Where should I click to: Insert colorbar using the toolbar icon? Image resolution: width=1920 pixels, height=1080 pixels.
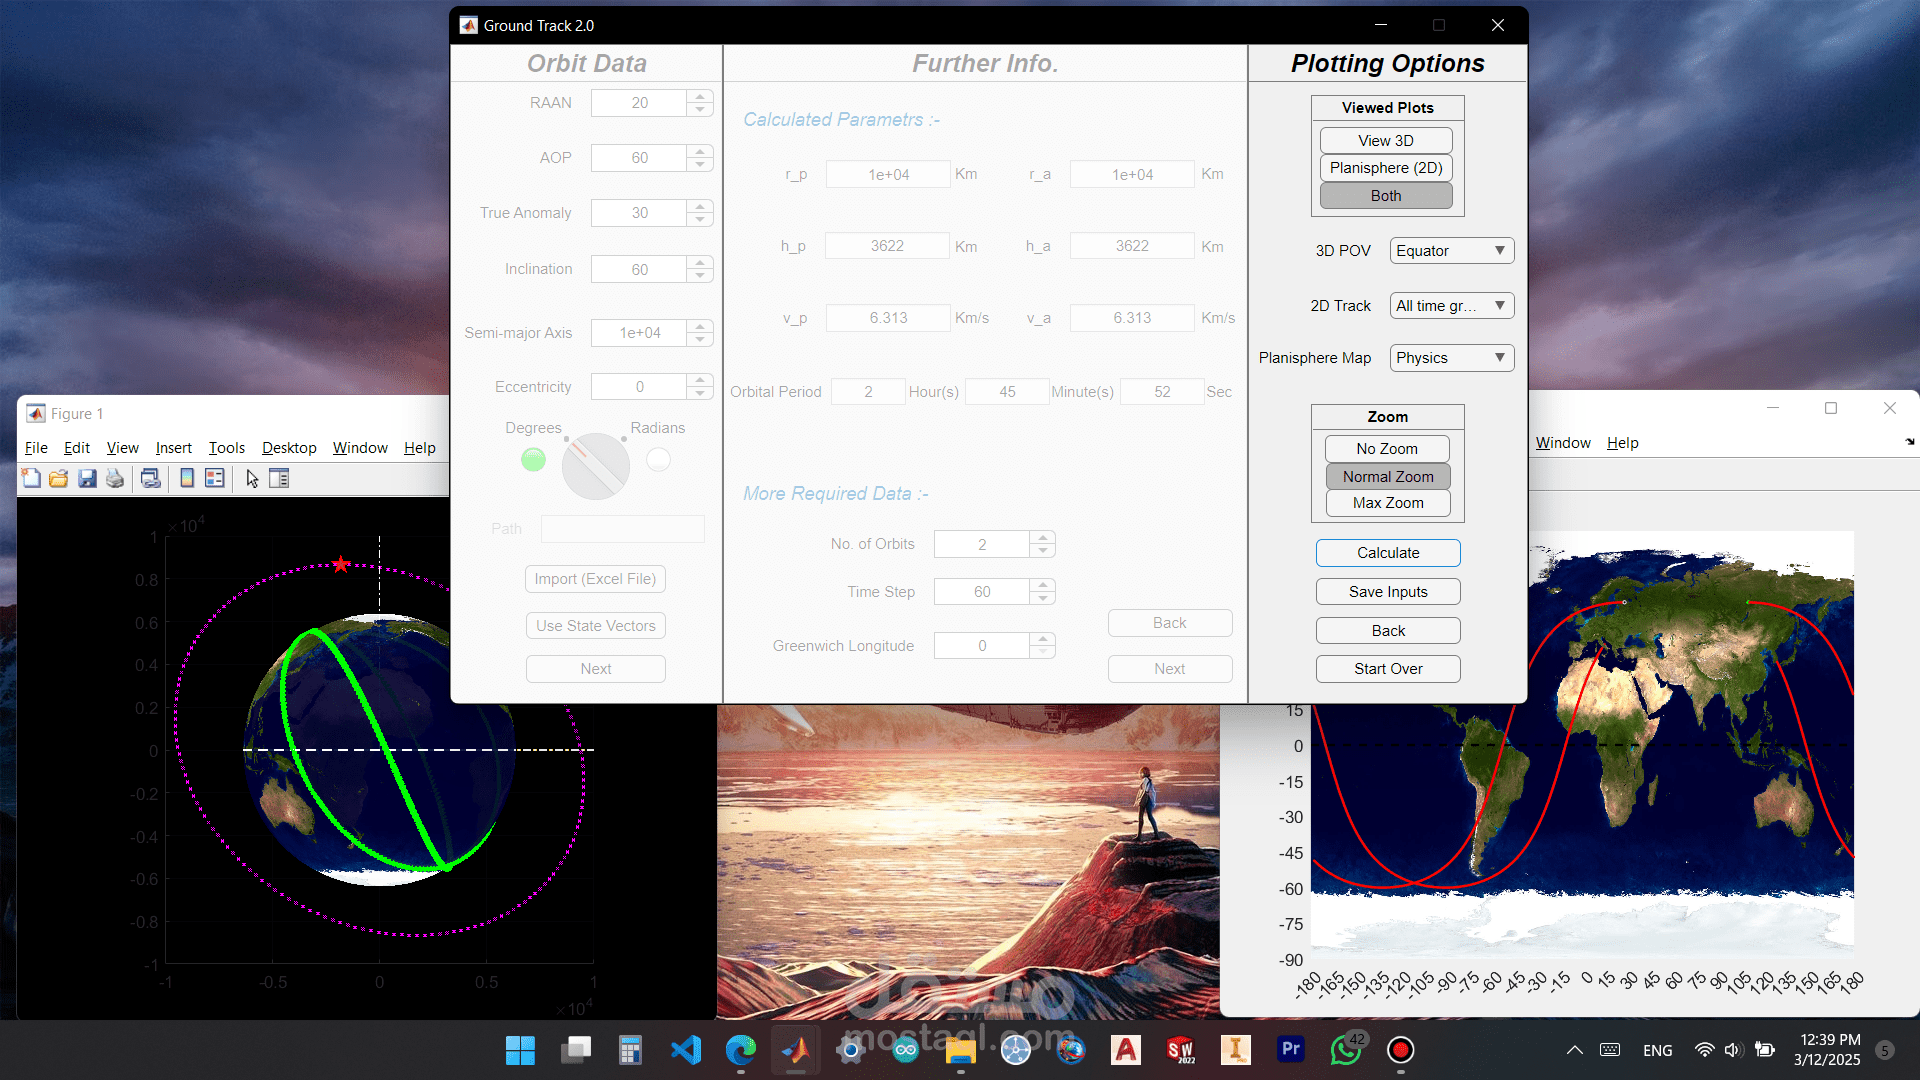click(187, 479)
